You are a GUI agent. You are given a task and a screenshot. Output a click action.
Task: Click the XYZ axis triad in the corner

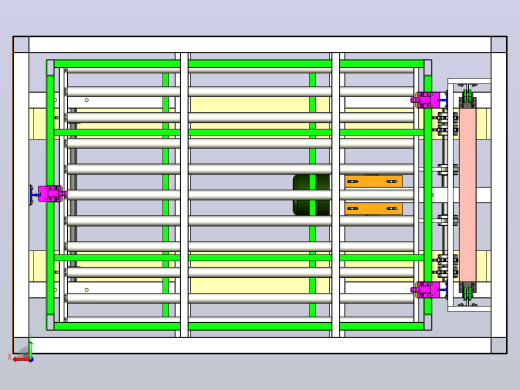coord(22,348)
